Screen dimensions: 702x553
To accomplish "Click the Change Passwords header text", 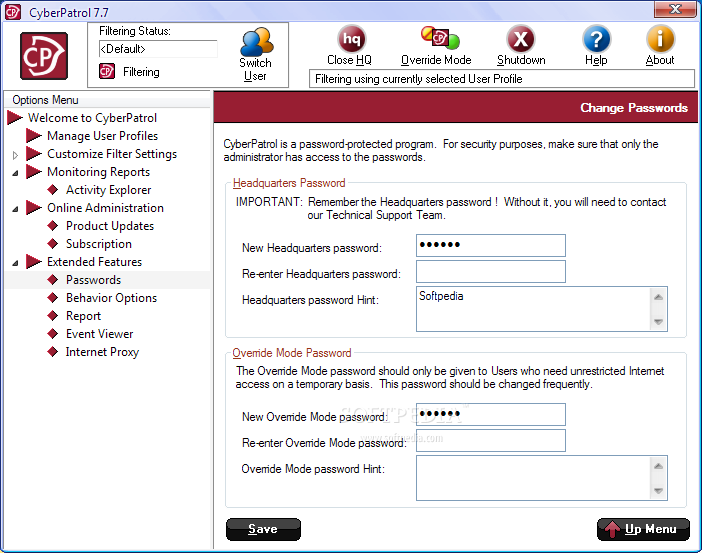I will [x=634, y=108].
